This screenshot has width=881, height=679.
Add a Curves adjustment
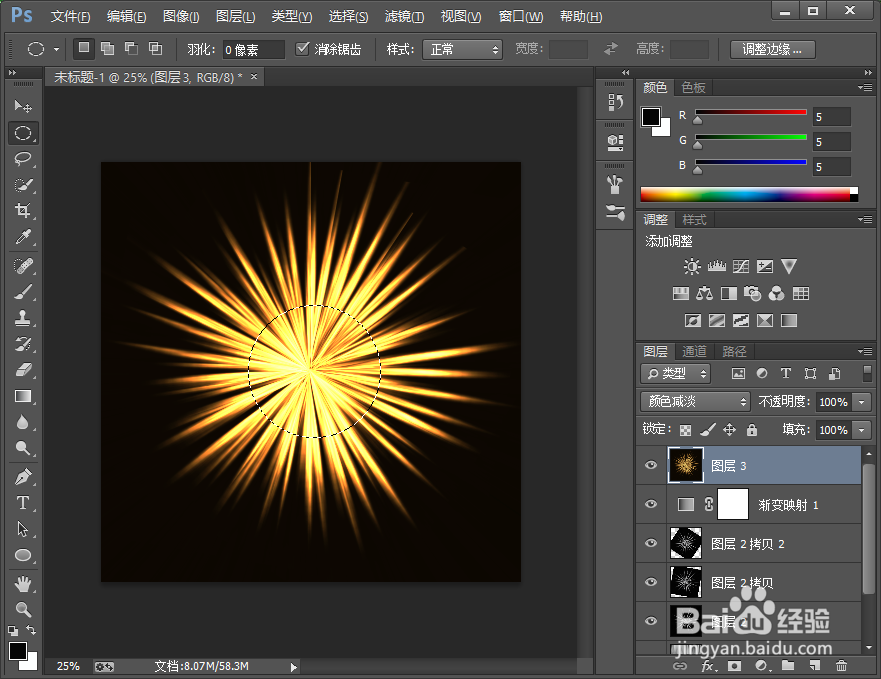[x=741, y=266]
